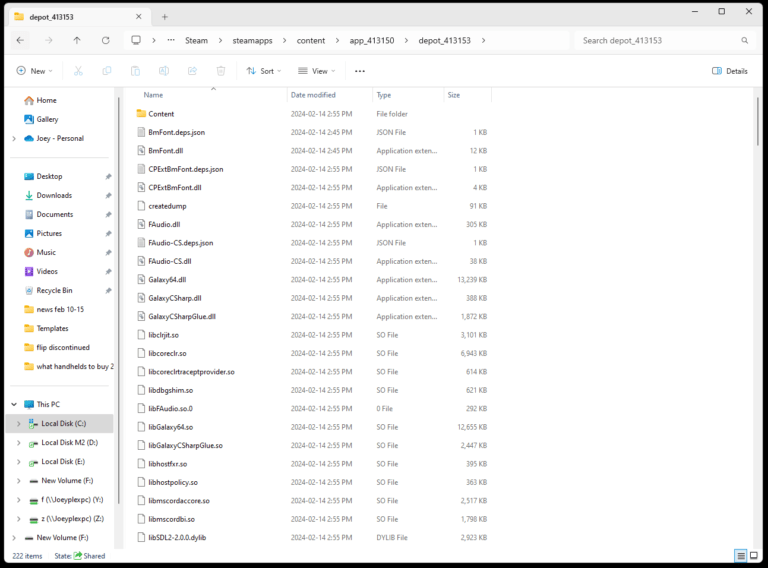
Task: Click the New button
Action: coord(34,71)
